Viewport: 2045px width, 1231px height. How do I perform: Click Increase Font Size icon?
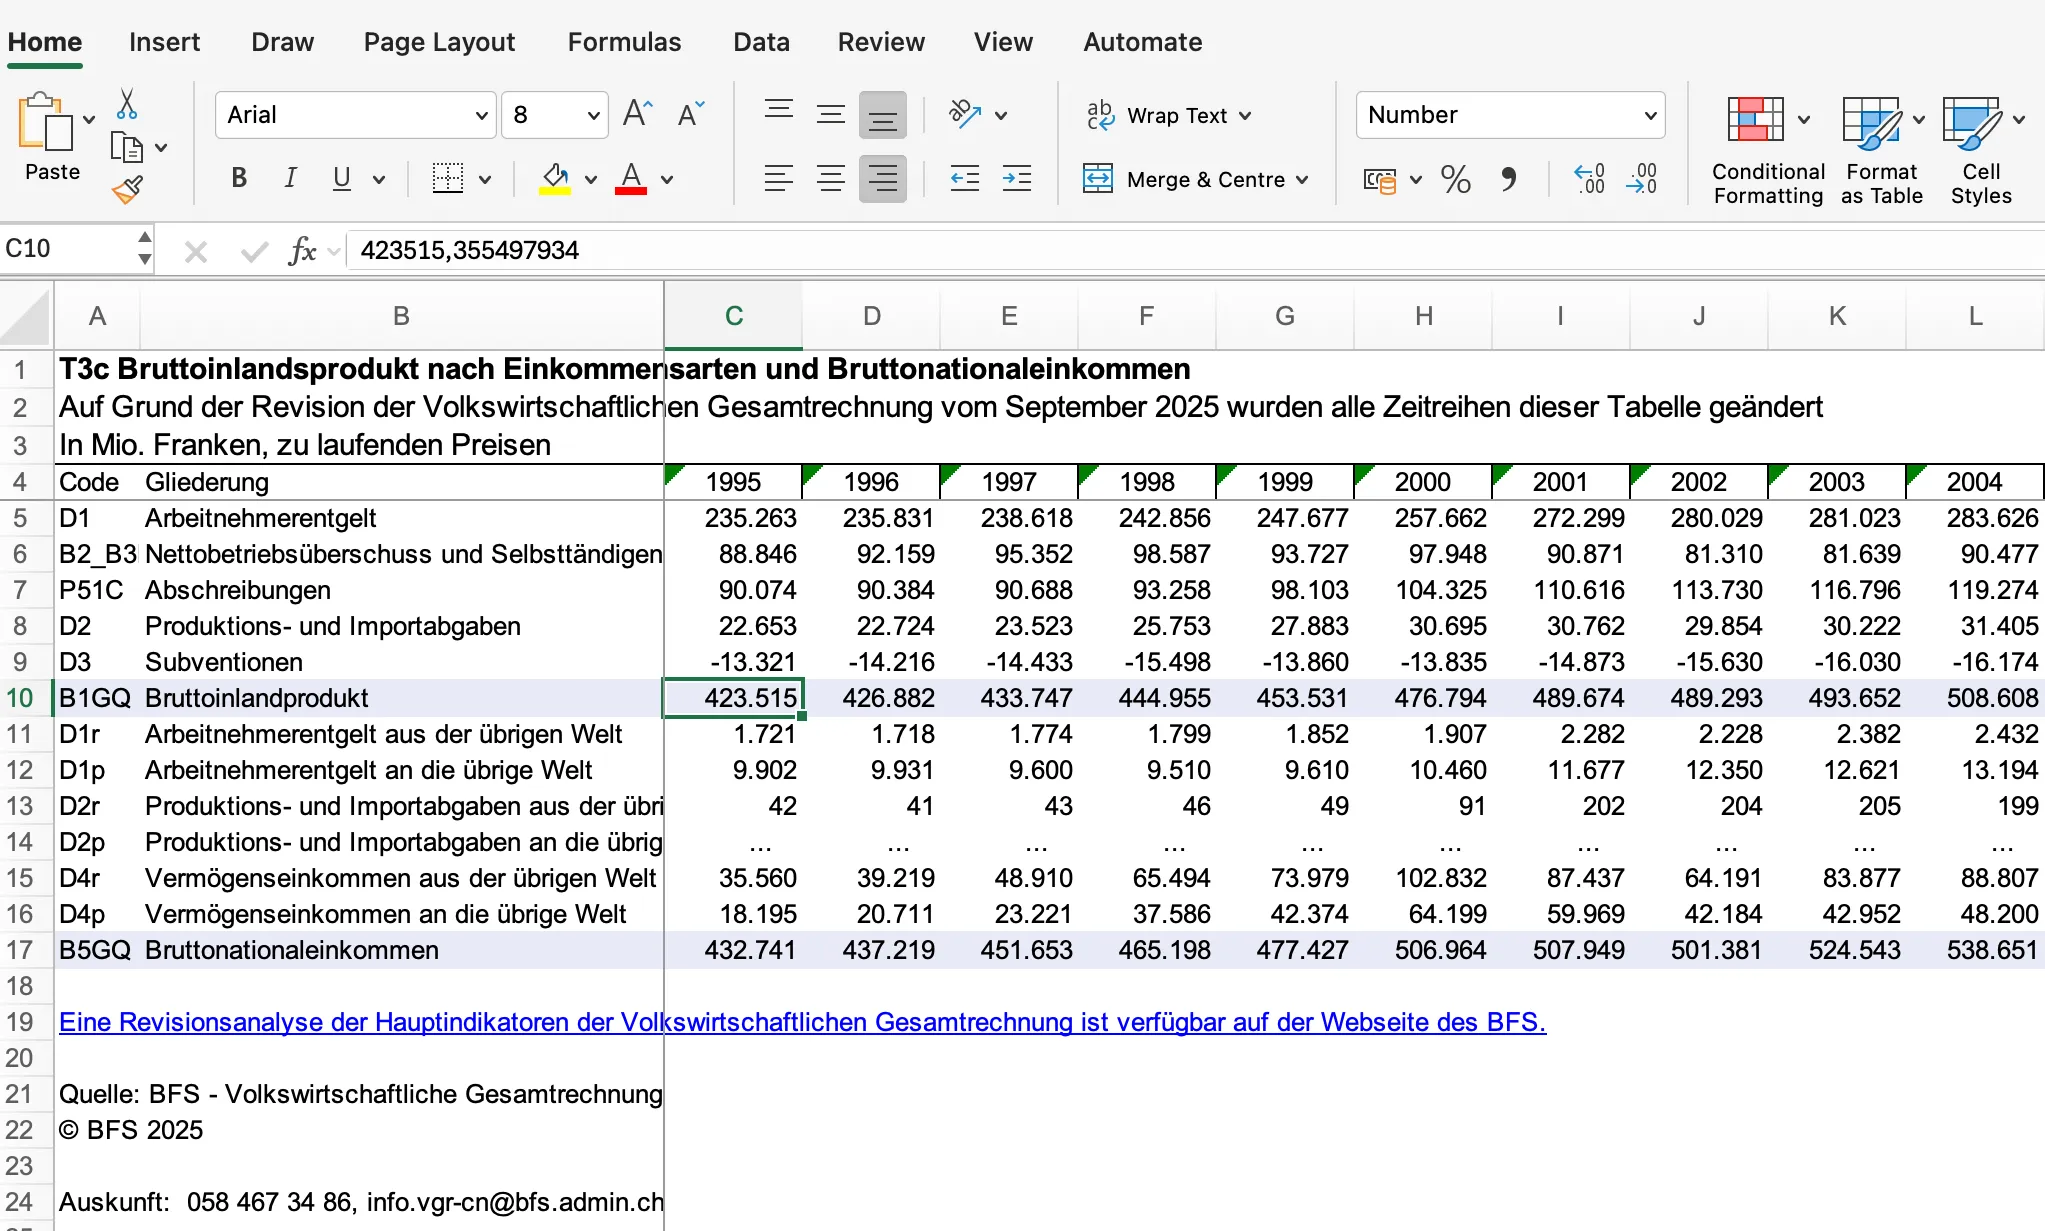coord(637,114)
